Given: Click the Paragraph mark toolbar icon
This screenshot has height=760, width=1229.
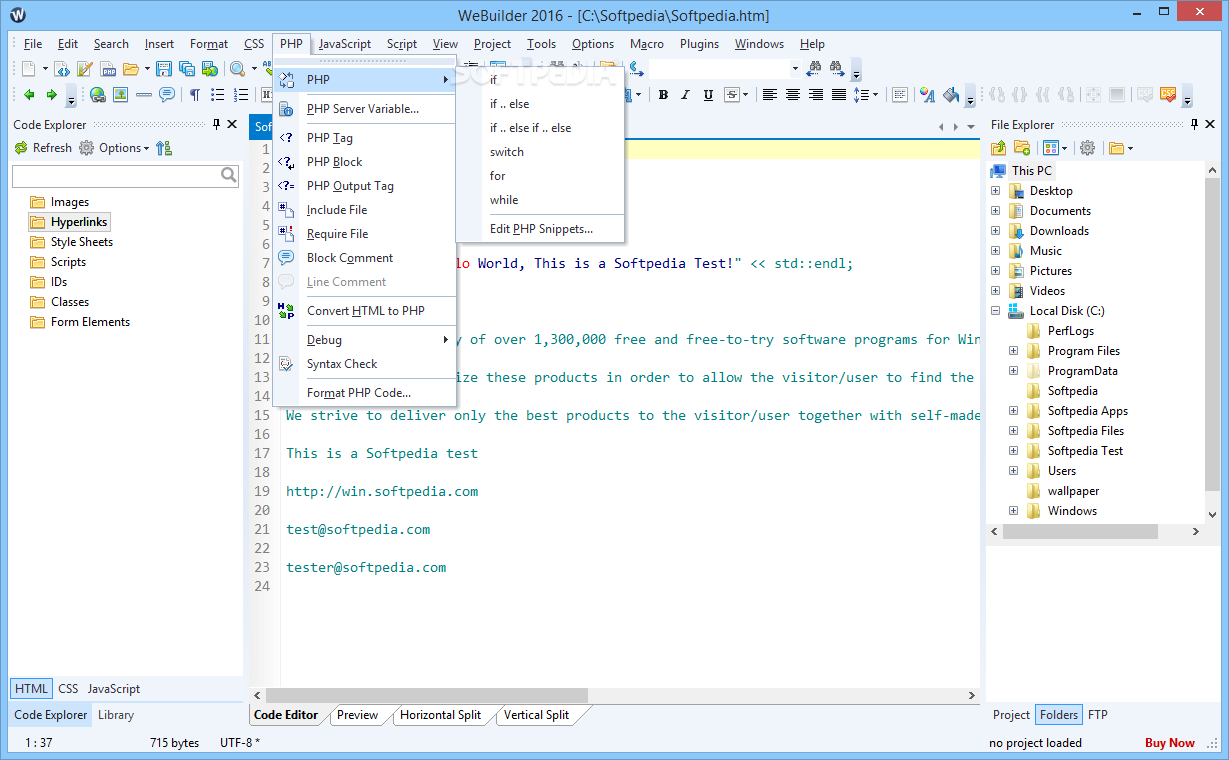Looking at the screenshot, I should click(x=195, y=95).
